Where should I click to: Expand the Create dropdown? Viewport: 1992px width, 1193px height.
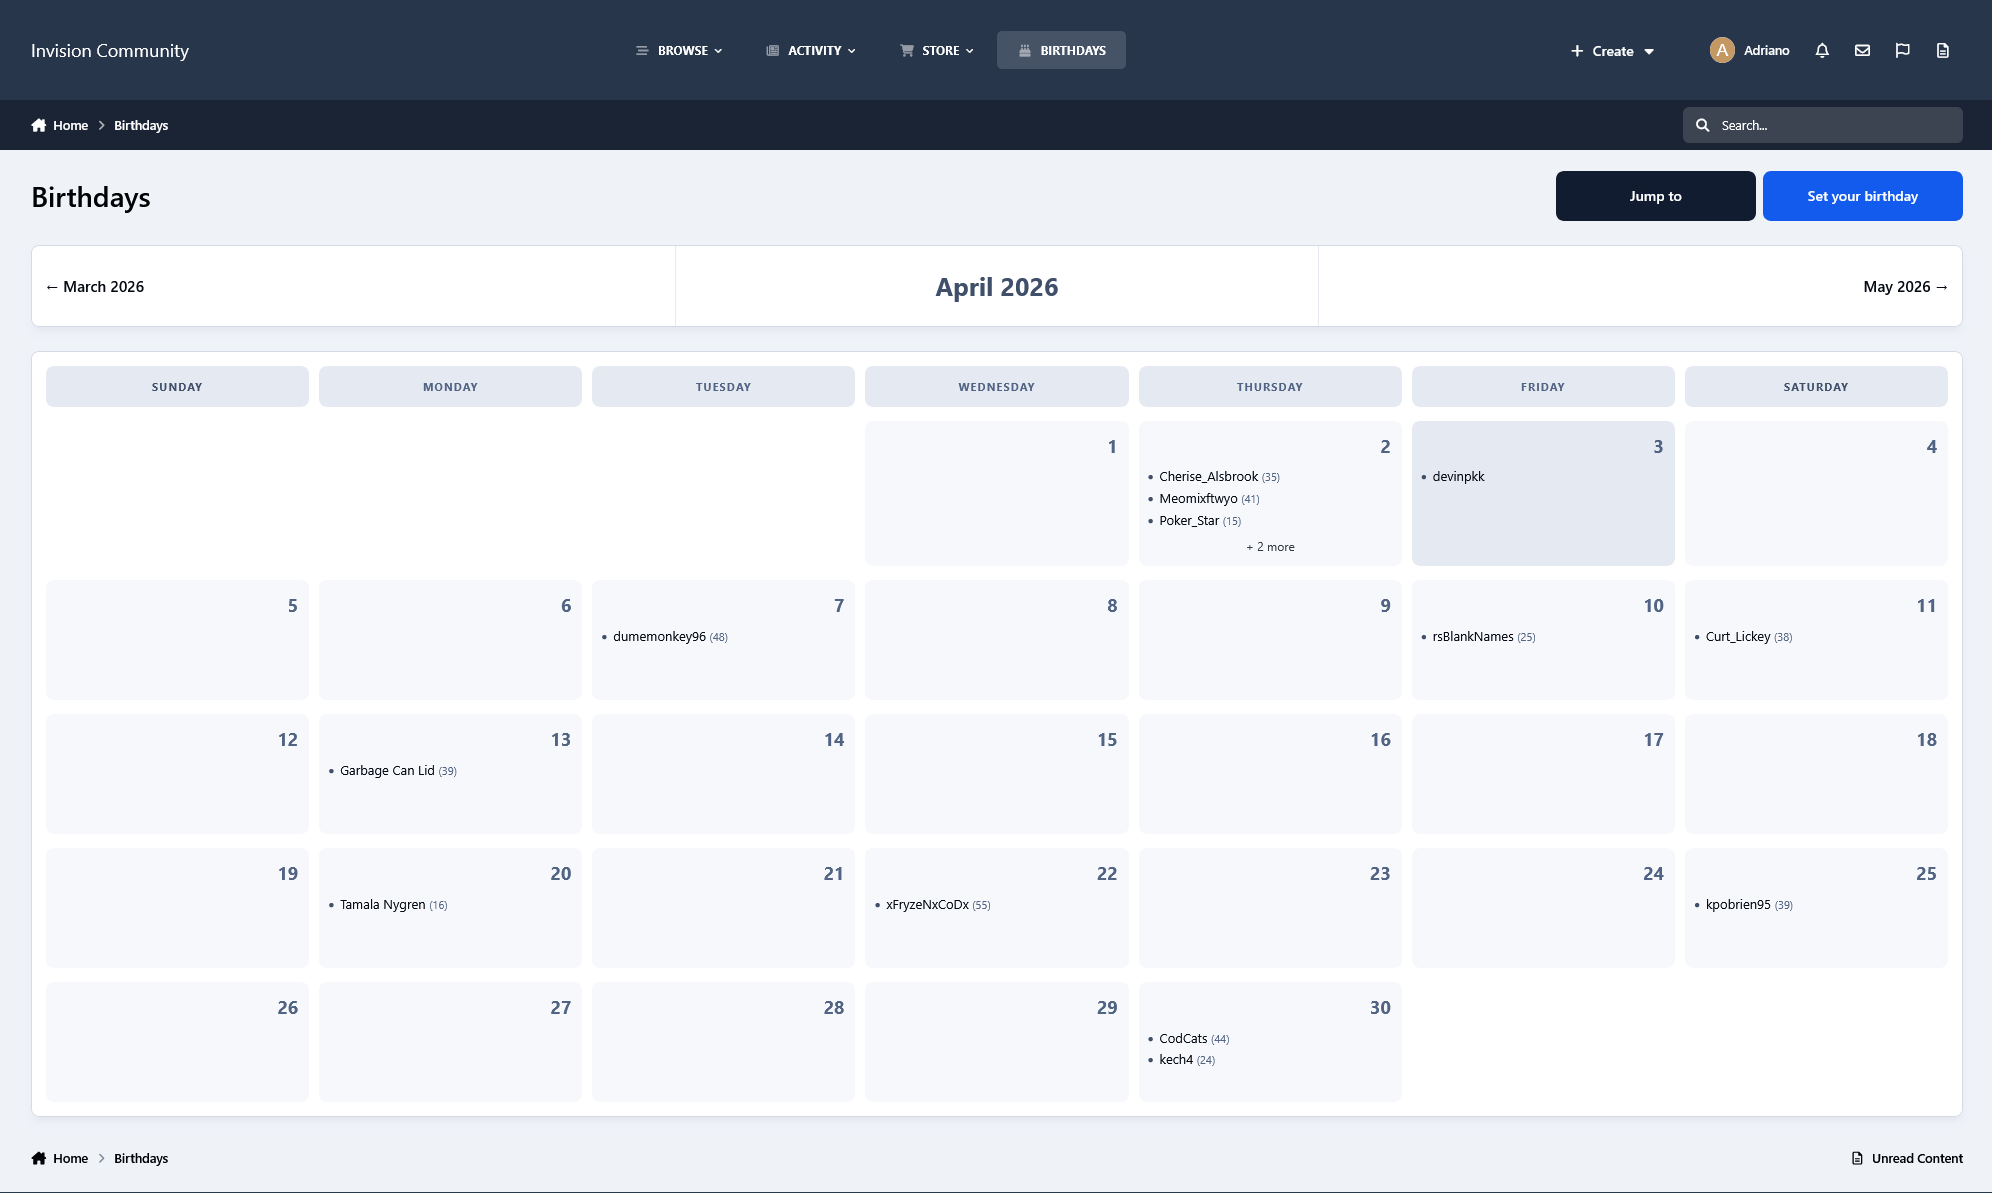coord(1610,50)
